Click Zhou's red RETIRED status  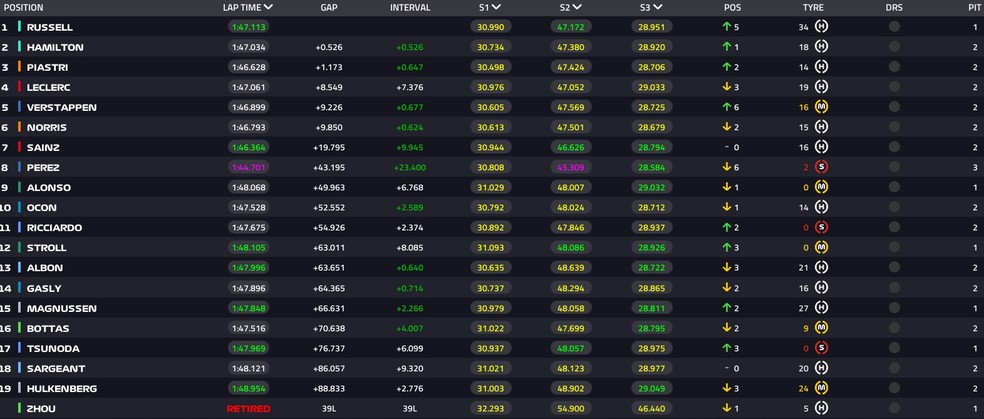pyautogui.click(x=248, y=408)
